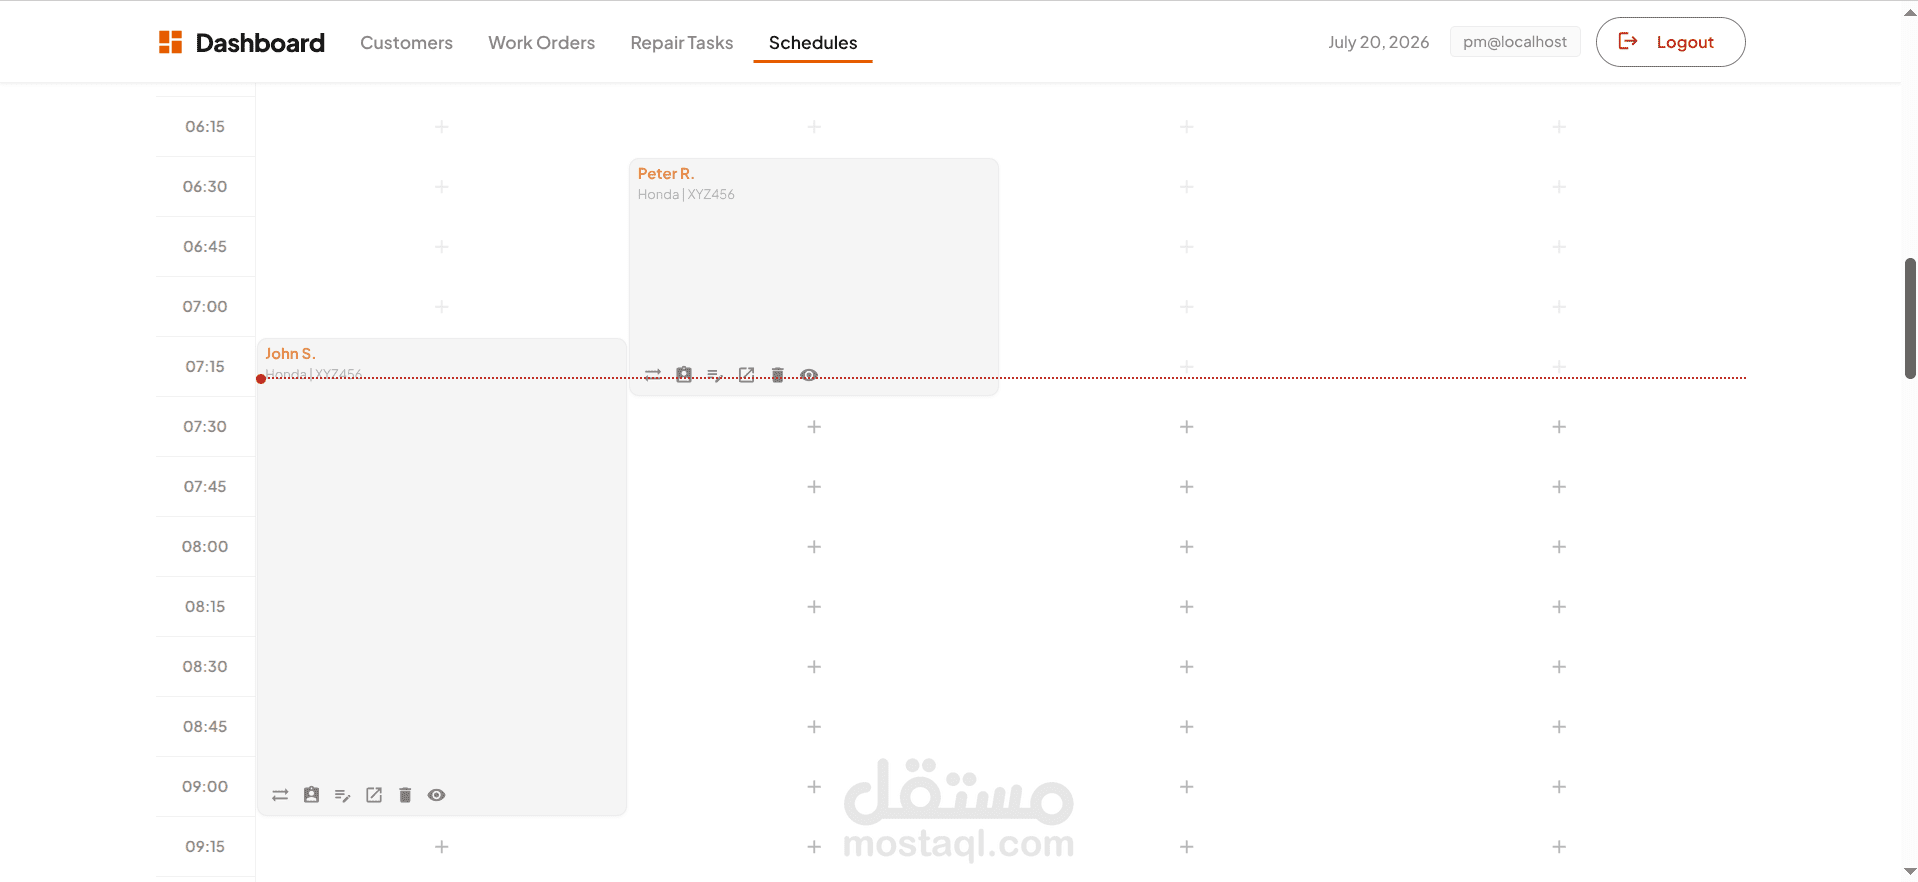The image size is (1918, 882).
Task: Add appointment at 08:00 in the second column
Action: pos(814,547)
